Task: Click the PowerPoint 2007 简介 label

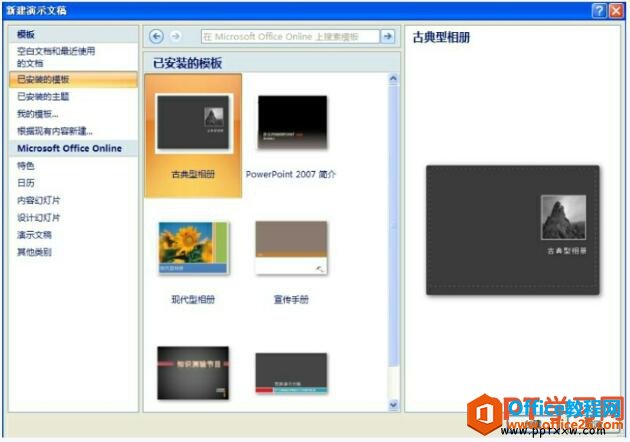Action: pyautogui.click(x=290, y=174)
